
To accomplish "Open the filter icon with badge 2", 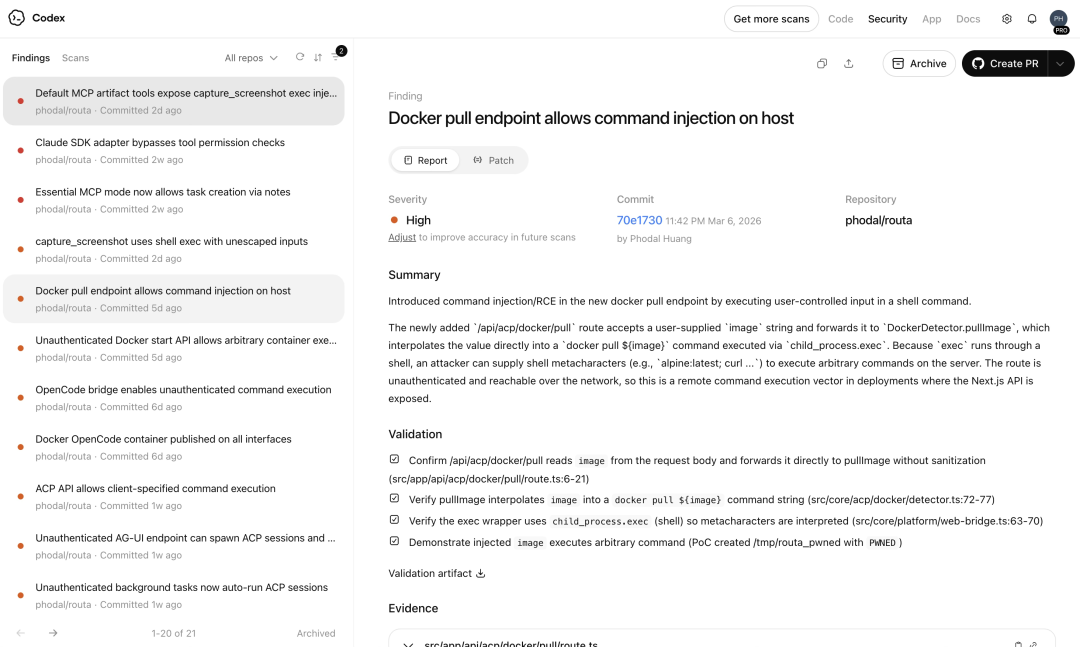I will coord(335,57).
